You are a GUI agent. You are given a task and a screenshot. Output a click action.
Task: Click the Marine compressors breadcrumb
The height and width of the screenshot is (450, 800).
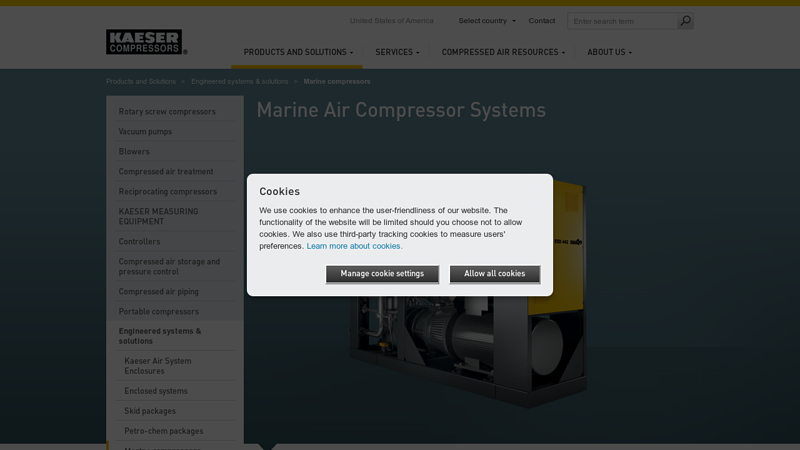(x=337, y=82)
